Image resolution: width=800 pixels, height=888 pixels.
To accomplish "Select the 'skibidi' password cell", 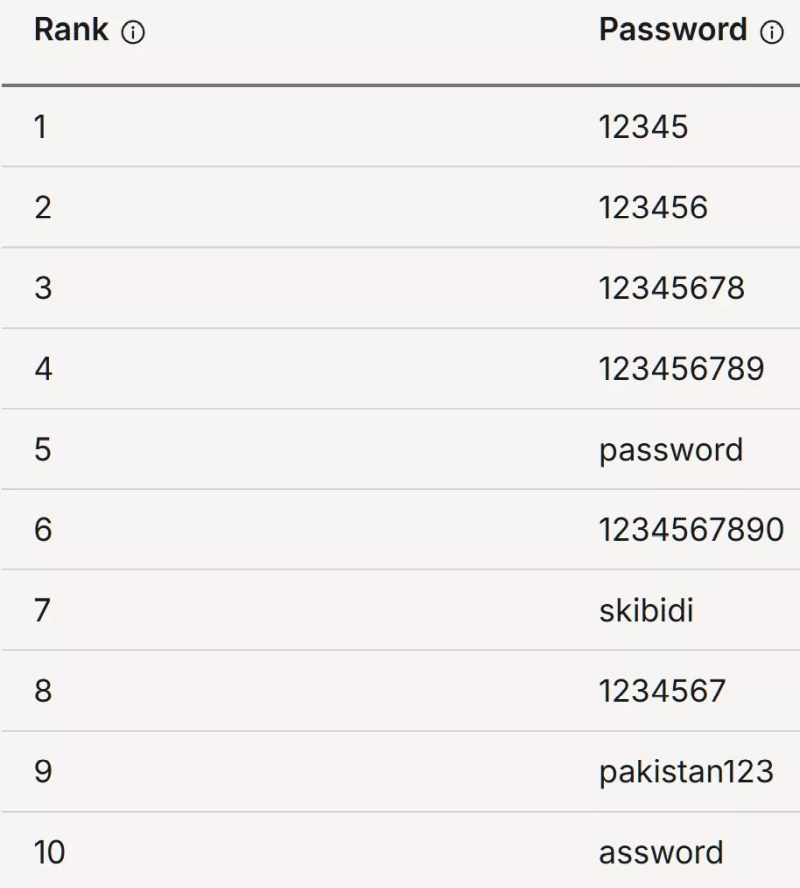I will pos(646,610).
